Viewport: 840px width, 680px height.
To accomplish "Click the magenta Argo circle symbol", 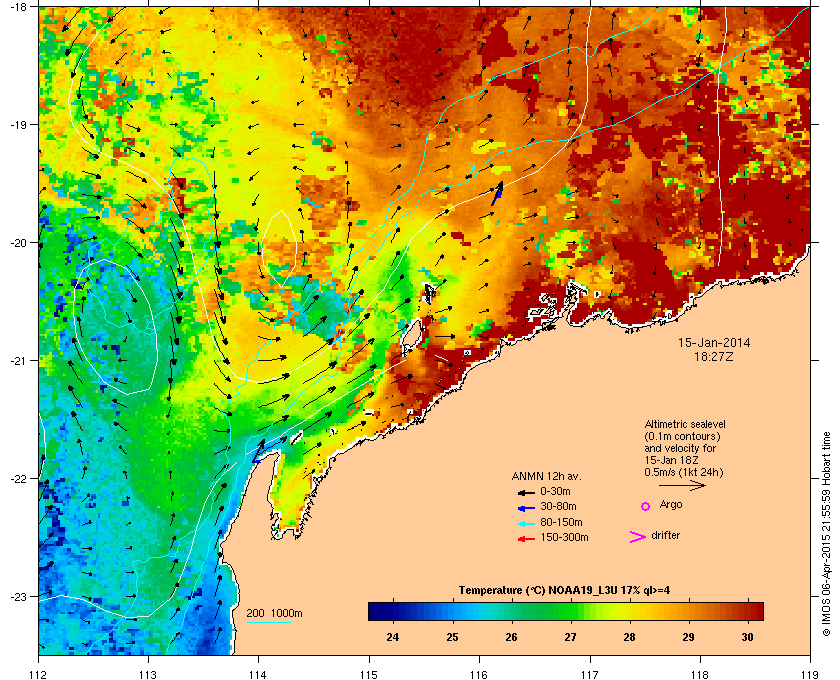I will coord(646,506).
